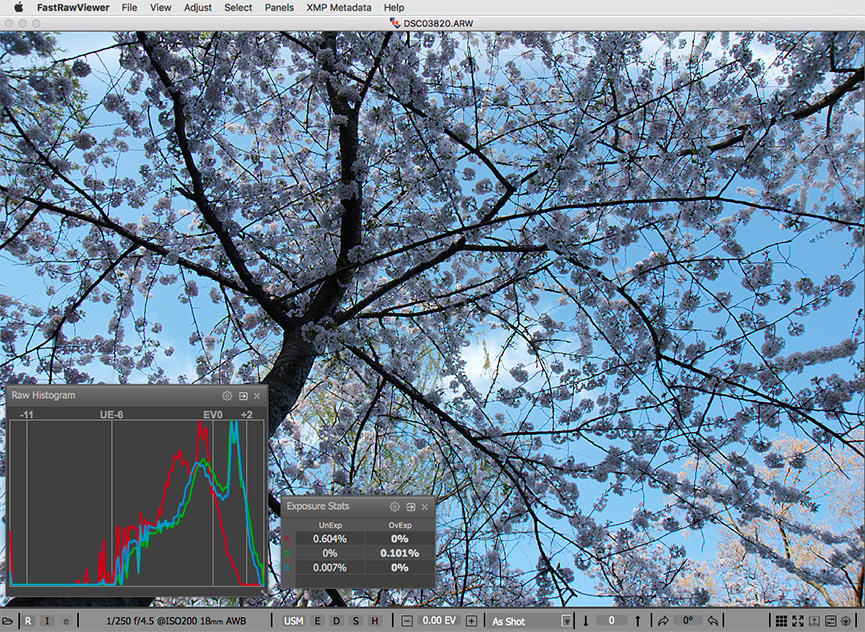Toggle RAW view mode R button
This screenshot has height=632, width=865.
pyautogui.click(x=28, y=622)
